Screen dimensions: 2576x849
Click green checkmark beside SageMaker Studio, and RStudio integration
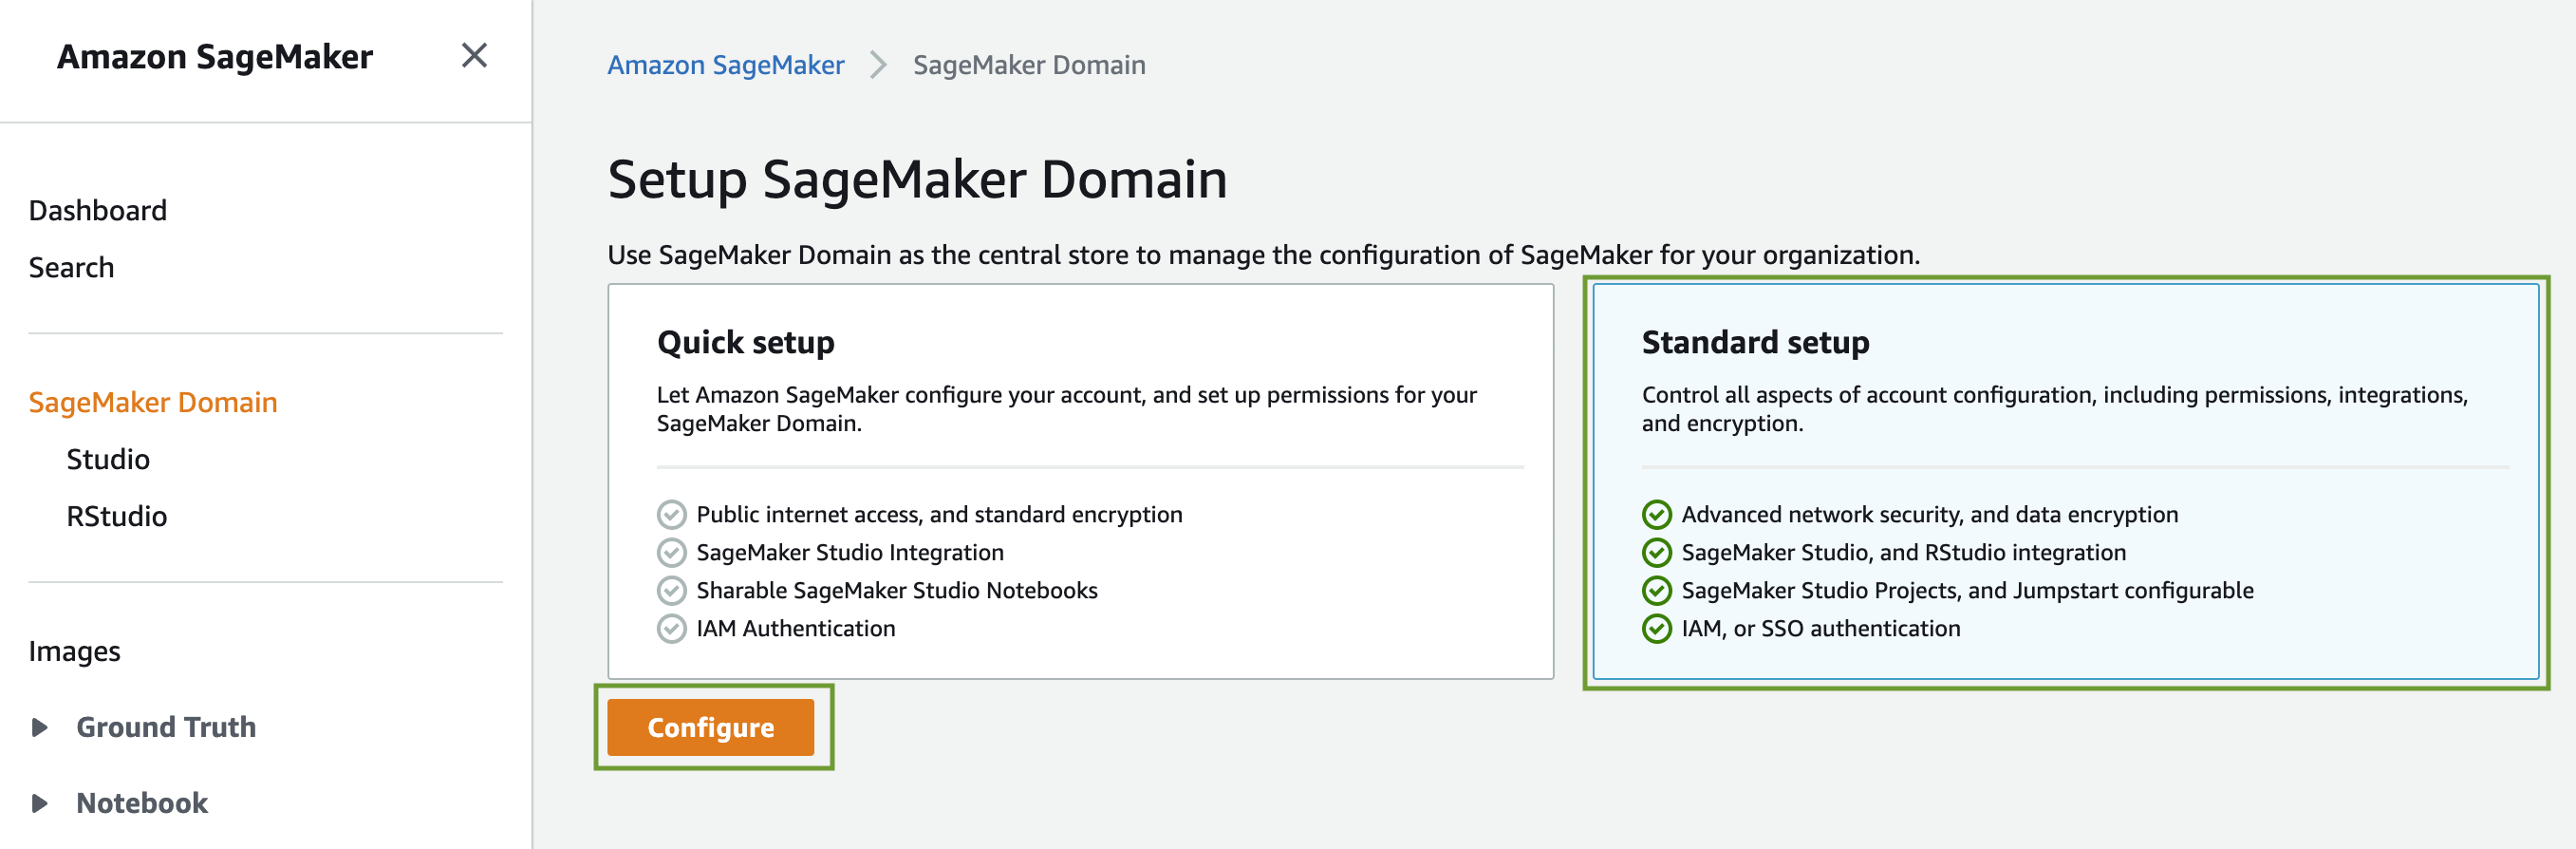pos(1657,553)
